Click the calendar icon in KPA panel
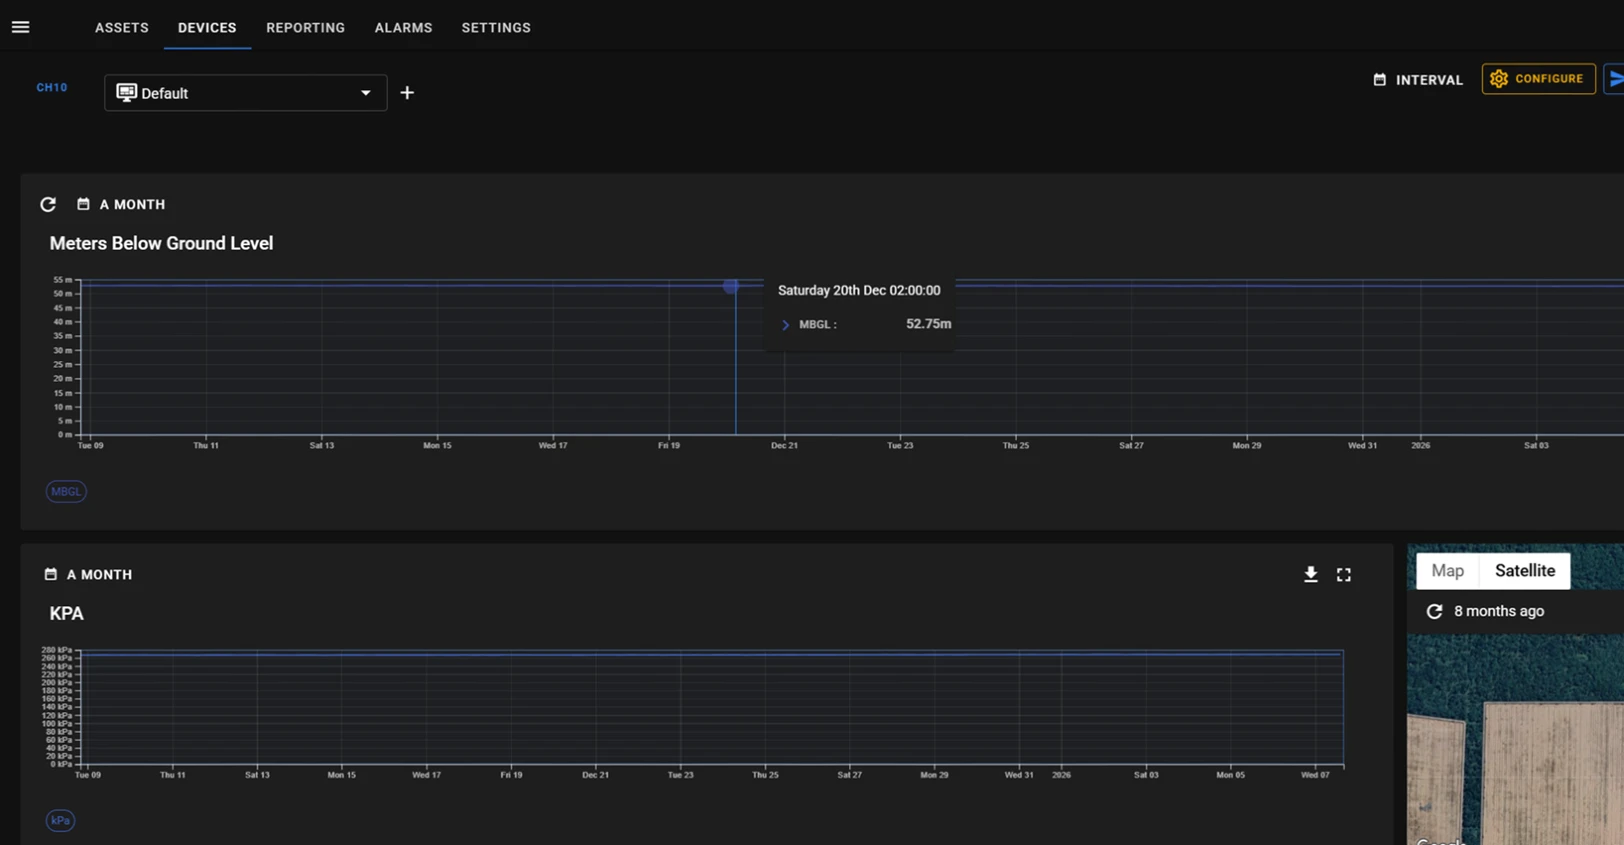 [x=51, y=574]
